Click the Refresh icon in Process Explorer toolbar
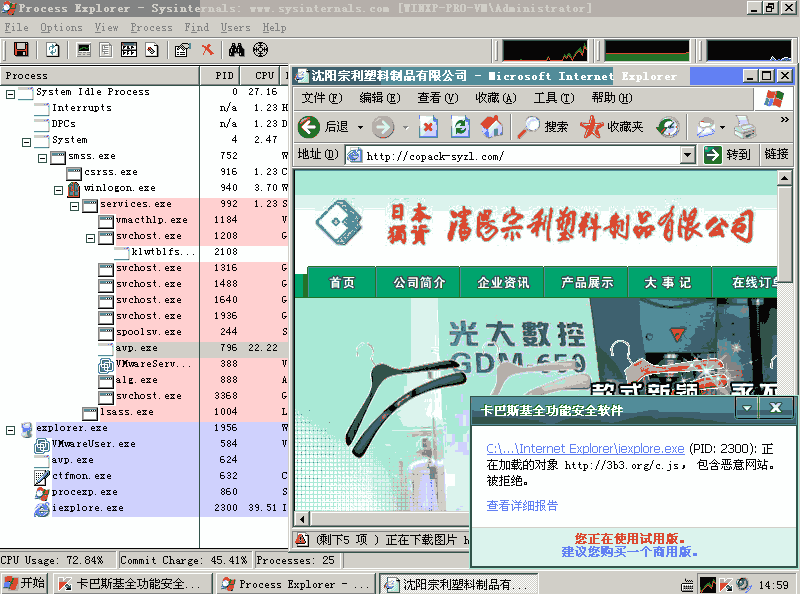This screenshot has height=594, width=800. pos(53,50)
